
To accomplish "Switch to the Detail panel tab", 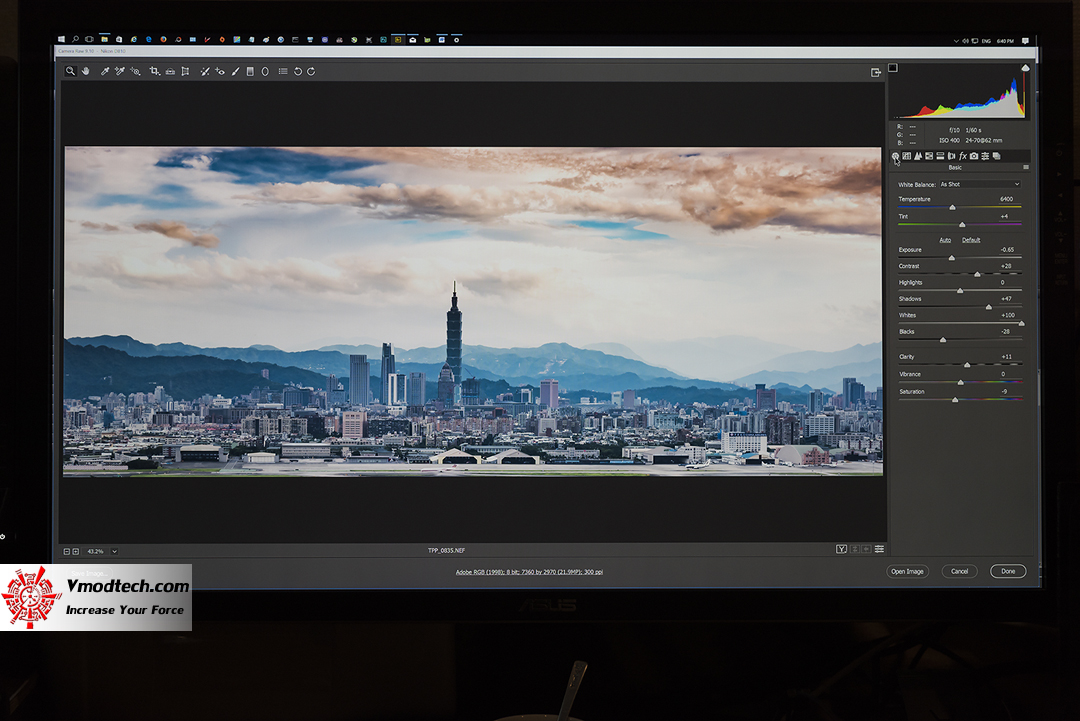I will [x=918, y=156].
